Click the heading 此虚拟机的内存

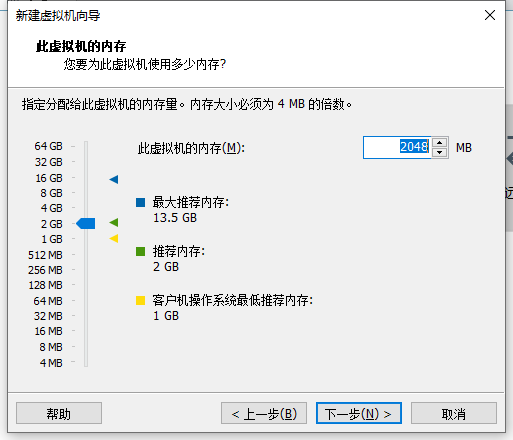(81, 46)
